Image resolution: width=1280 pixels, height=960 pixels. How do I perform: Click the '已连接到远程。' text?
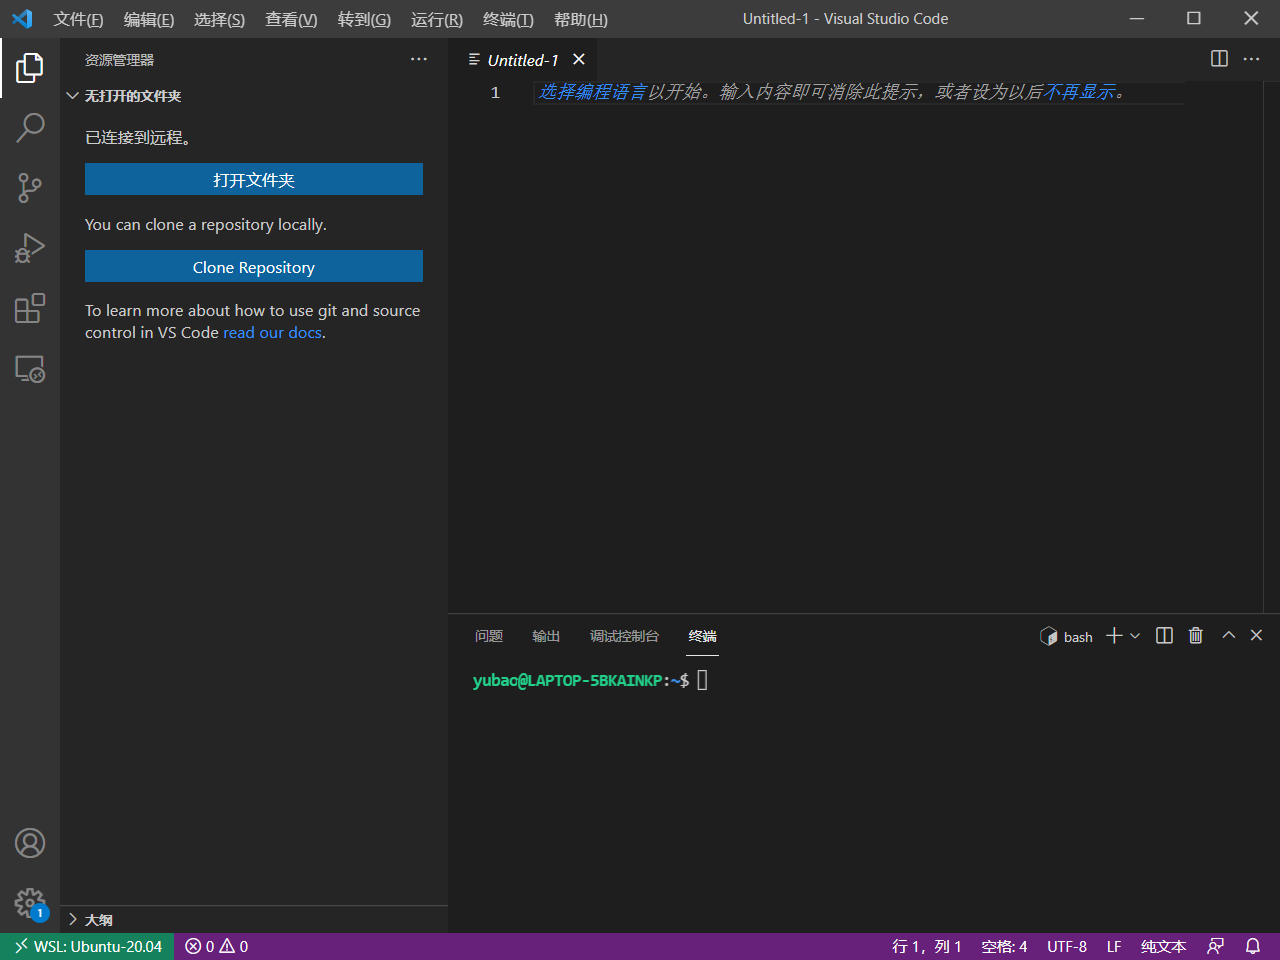coord(138,138)
